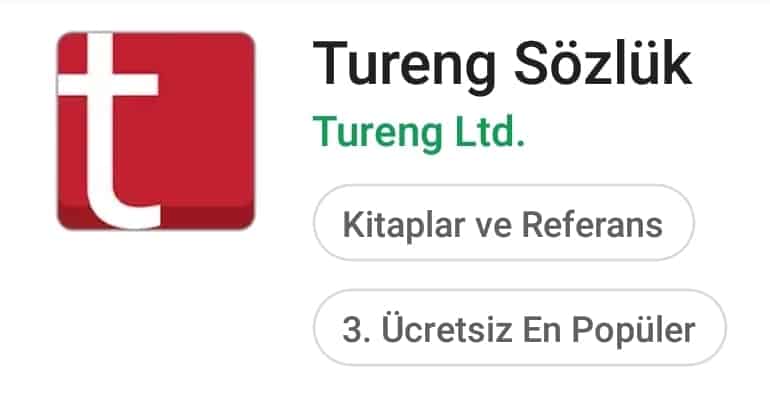Open the Tureng Ltd. developer page
The width and height of the screenshot is (770, 406).
(x=419, y=132)
